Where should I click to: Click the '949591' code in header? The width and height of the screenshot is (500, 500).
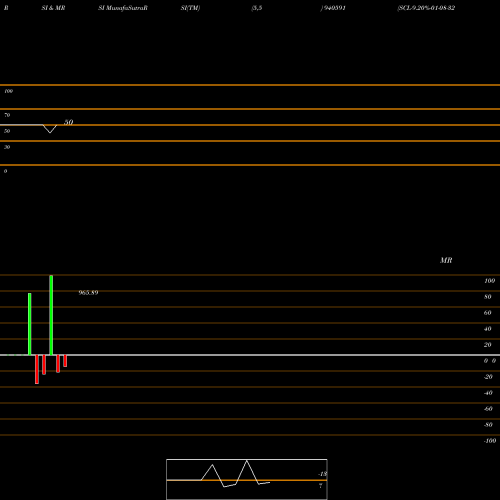335,8
